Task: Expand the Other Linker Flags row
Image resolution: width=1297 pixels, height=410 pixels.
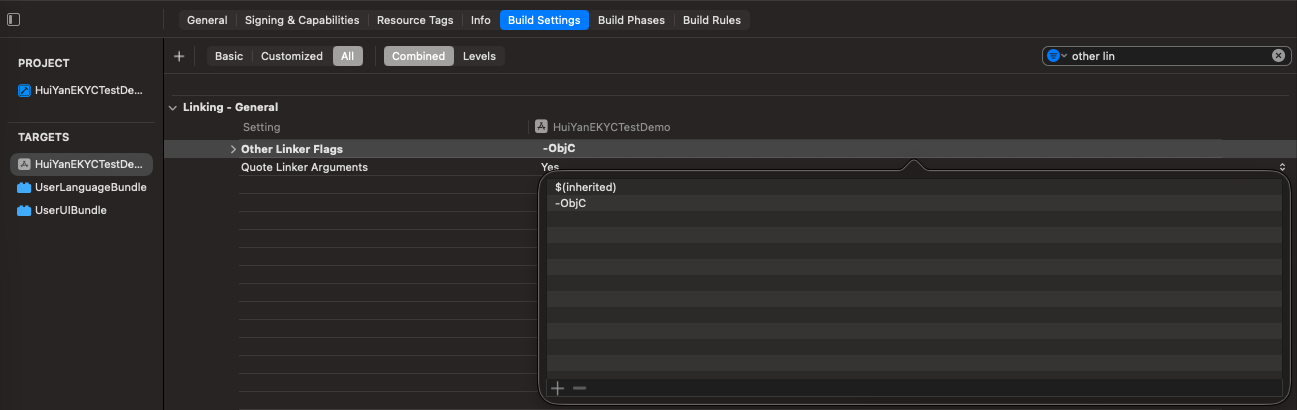Action: (x=233, y=149)
